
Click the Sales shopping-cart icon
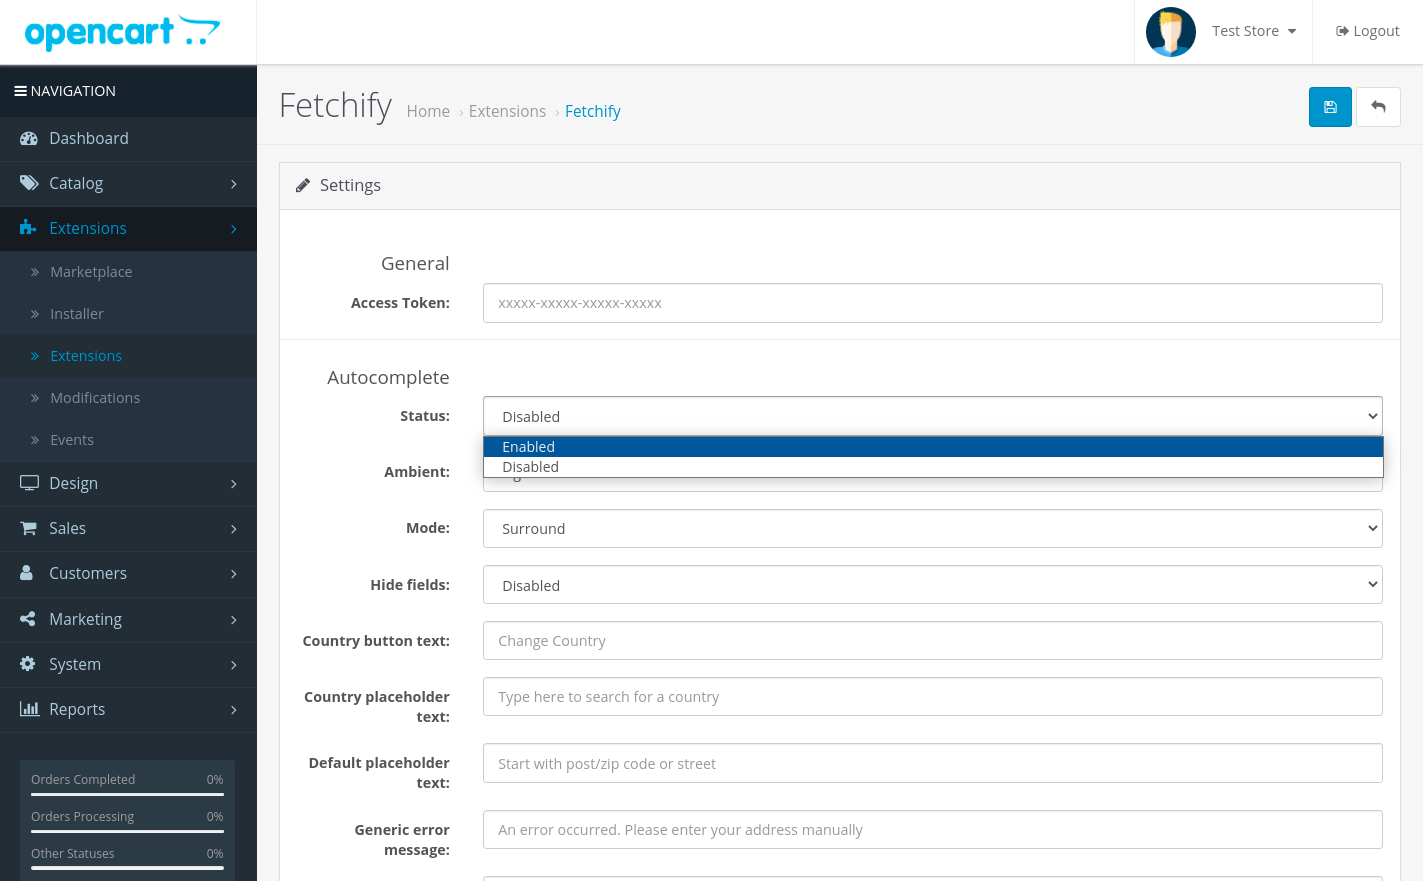point(28,528)
